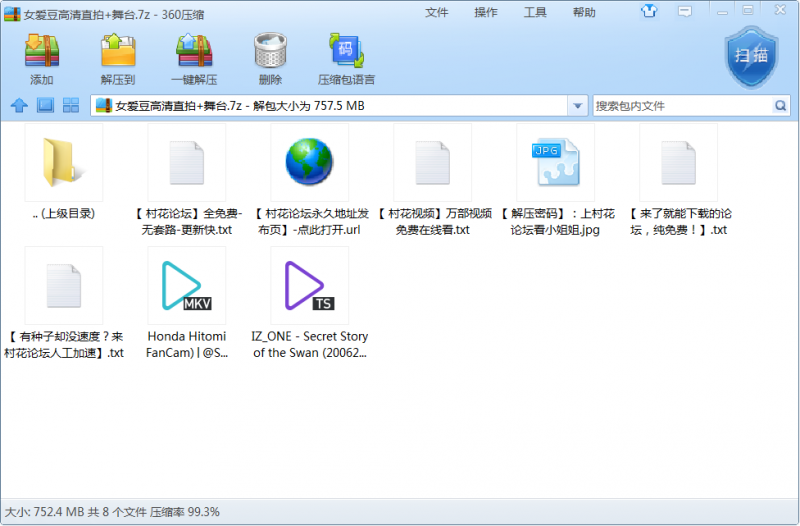
Task: Switch to large icon view mode
Action: pyautogui.click(x=45, y=105)
